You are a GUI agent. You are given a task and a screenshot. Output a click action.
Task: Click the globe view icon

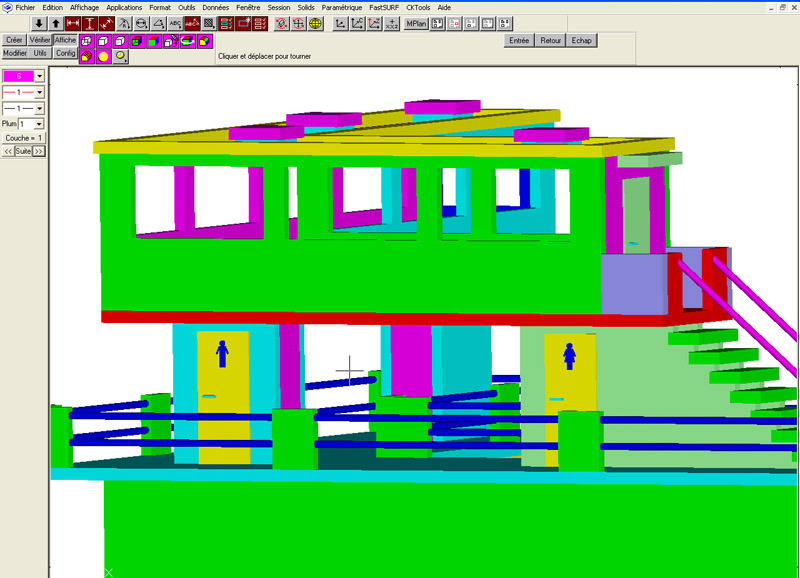click(x=316, y=23)
